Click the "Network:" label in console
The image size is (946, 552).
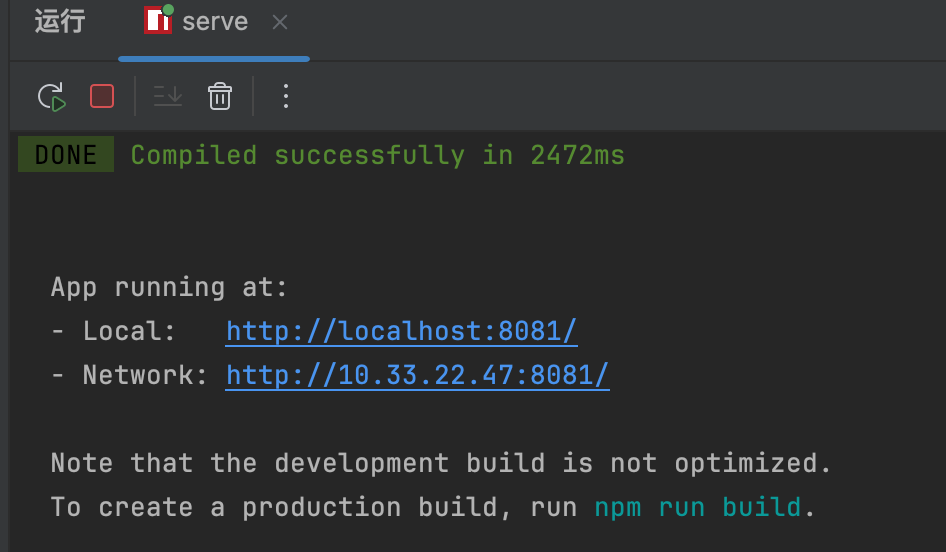(145, 375)
